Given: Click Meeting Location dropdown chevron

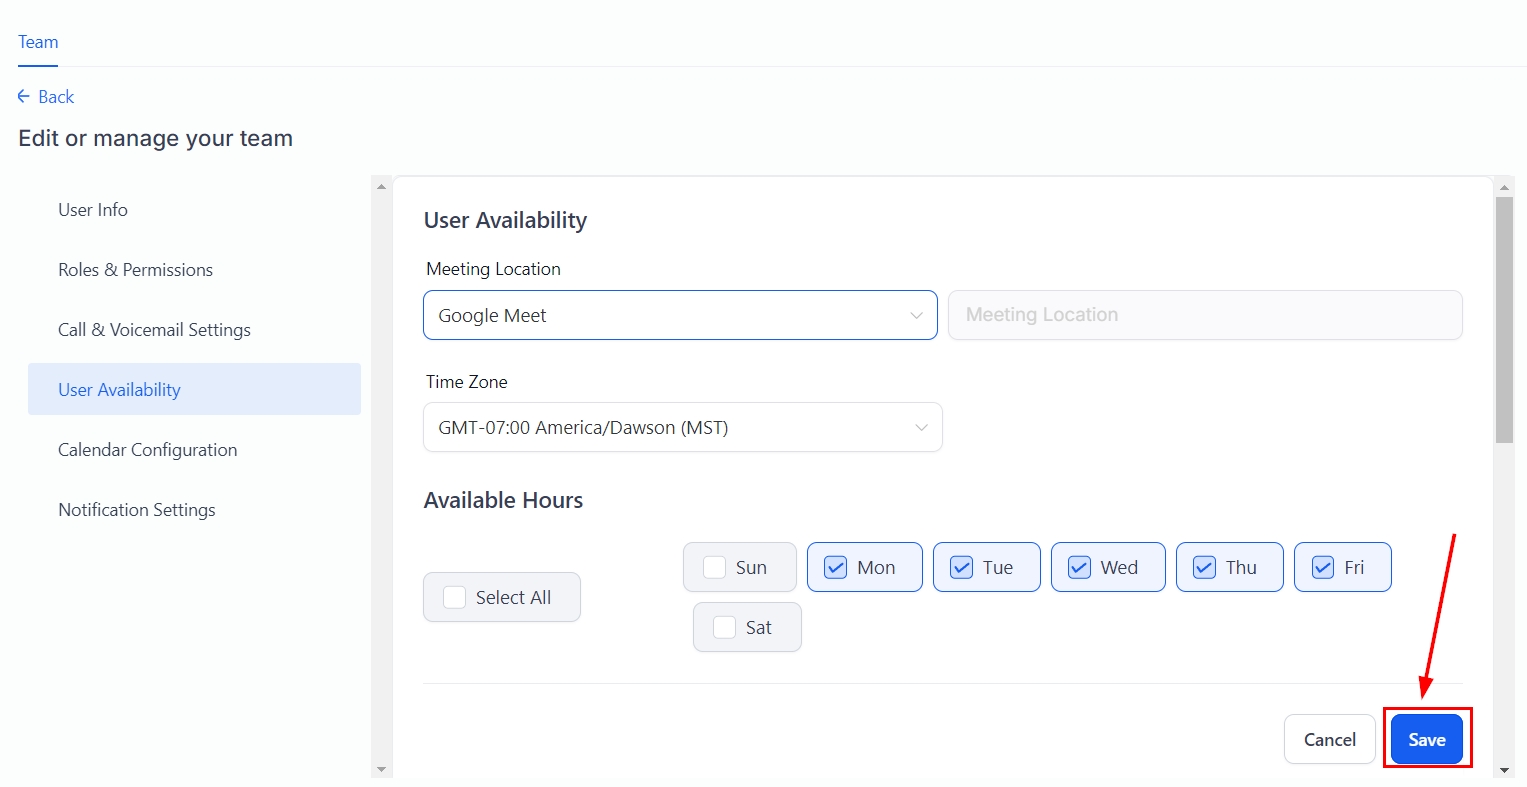Looking at the screenshot, I should [x=916, y=316].
